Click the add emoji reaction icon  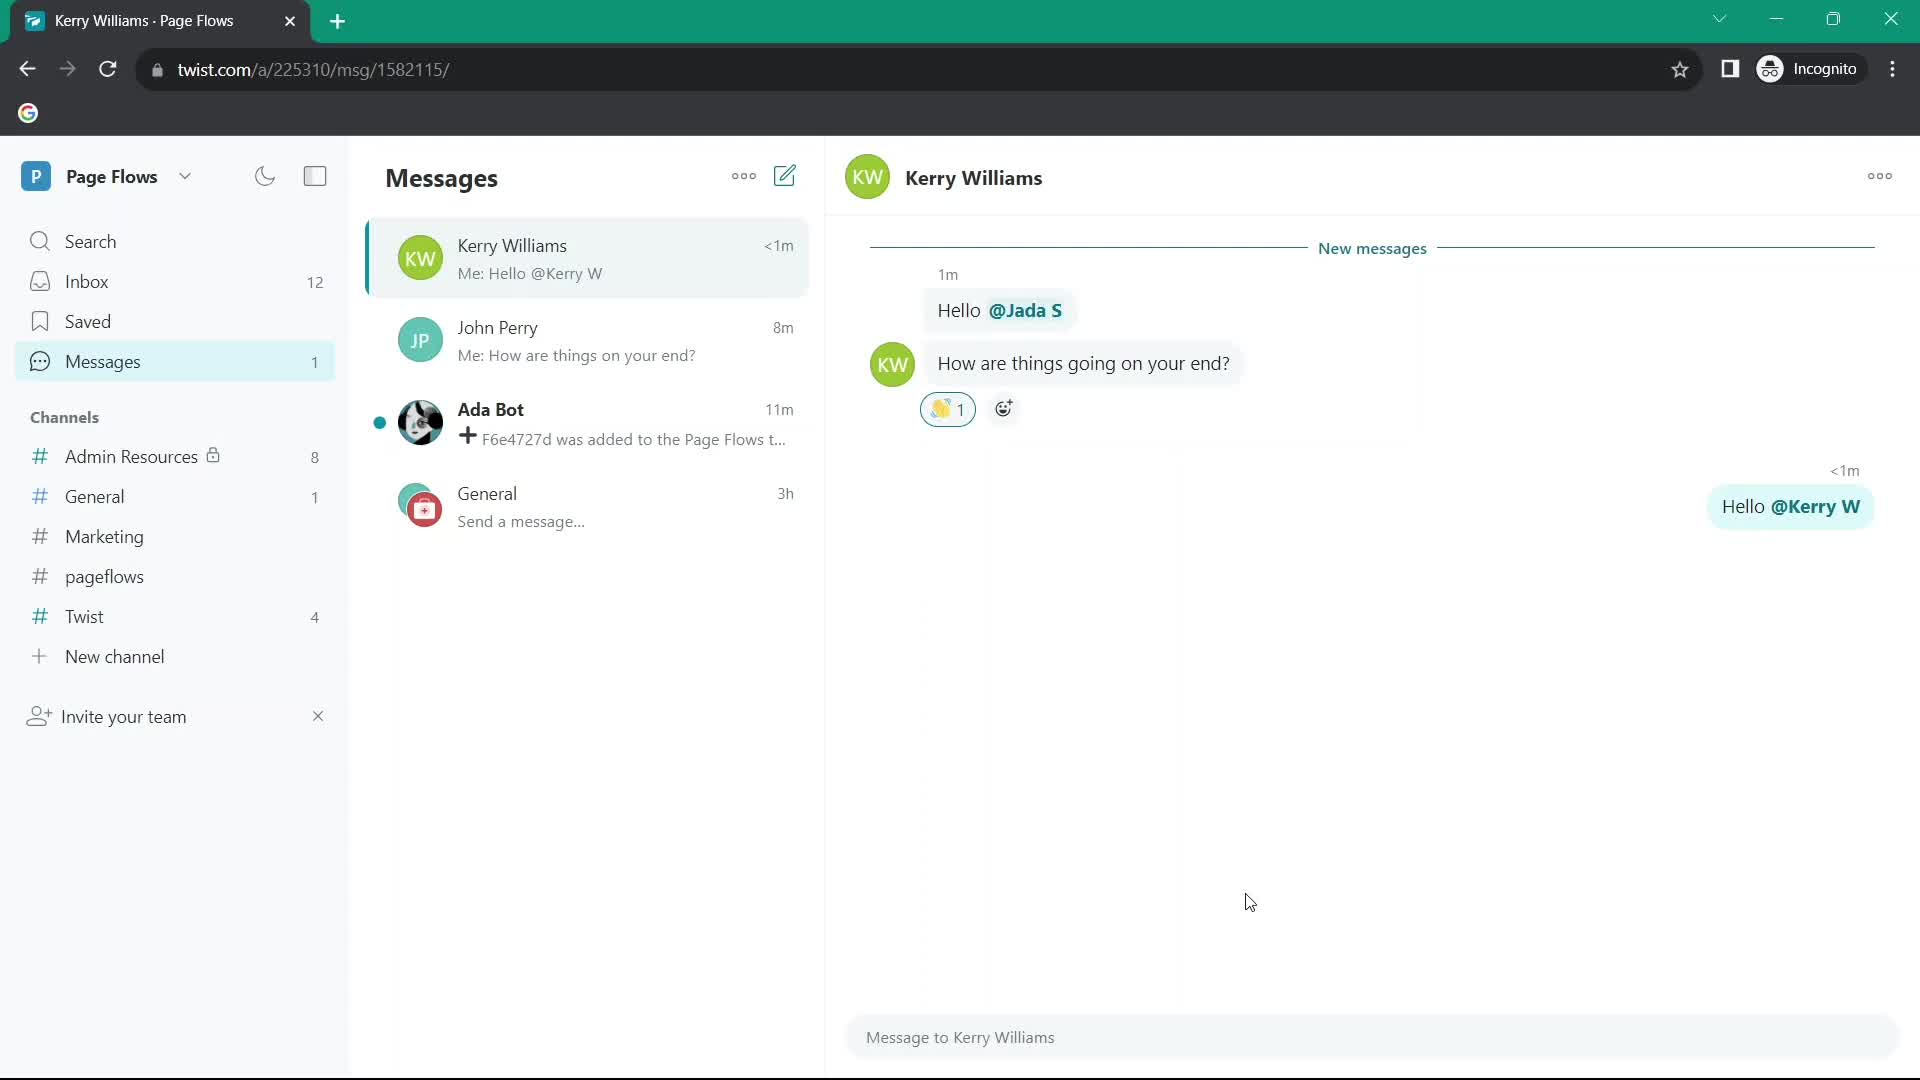(x=1005, y=409)
